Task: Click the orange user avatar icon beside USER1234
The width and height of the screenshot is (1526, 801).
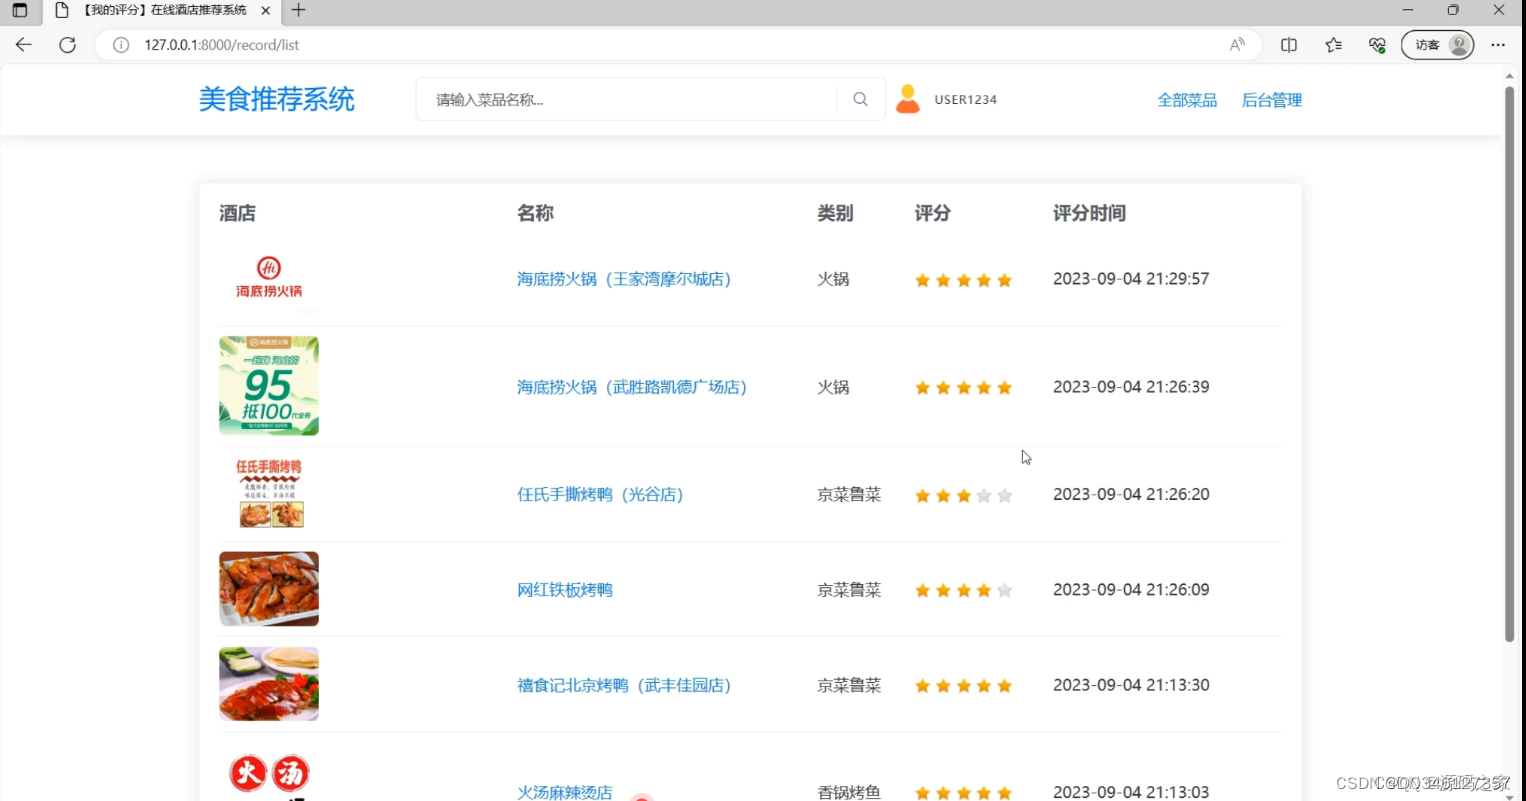Action: pos(908,98)
